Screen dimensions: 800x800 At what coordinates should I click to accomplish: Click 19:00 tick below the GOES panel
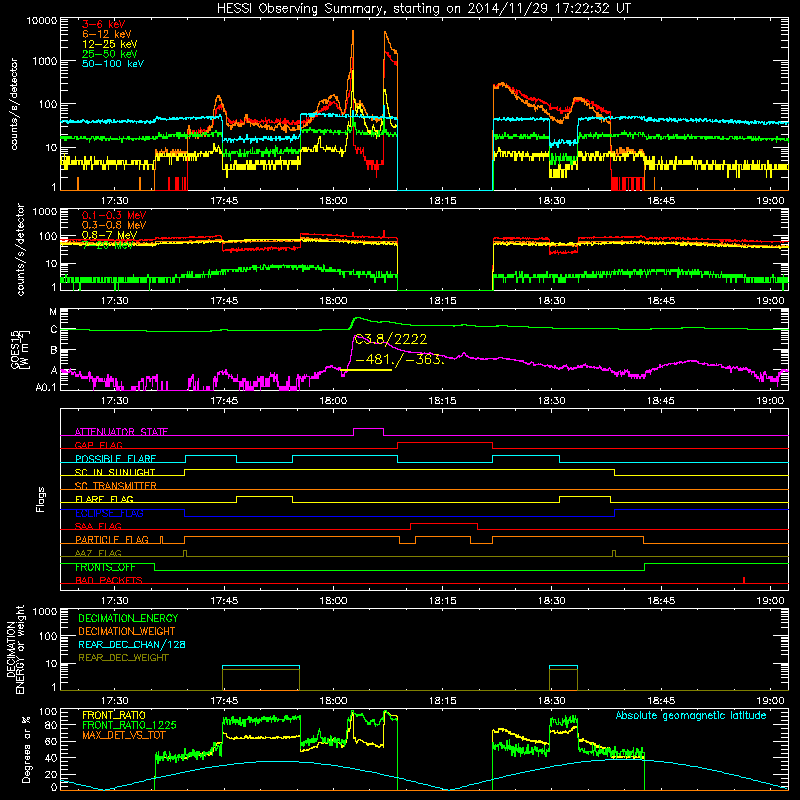(x=770, y=401)
